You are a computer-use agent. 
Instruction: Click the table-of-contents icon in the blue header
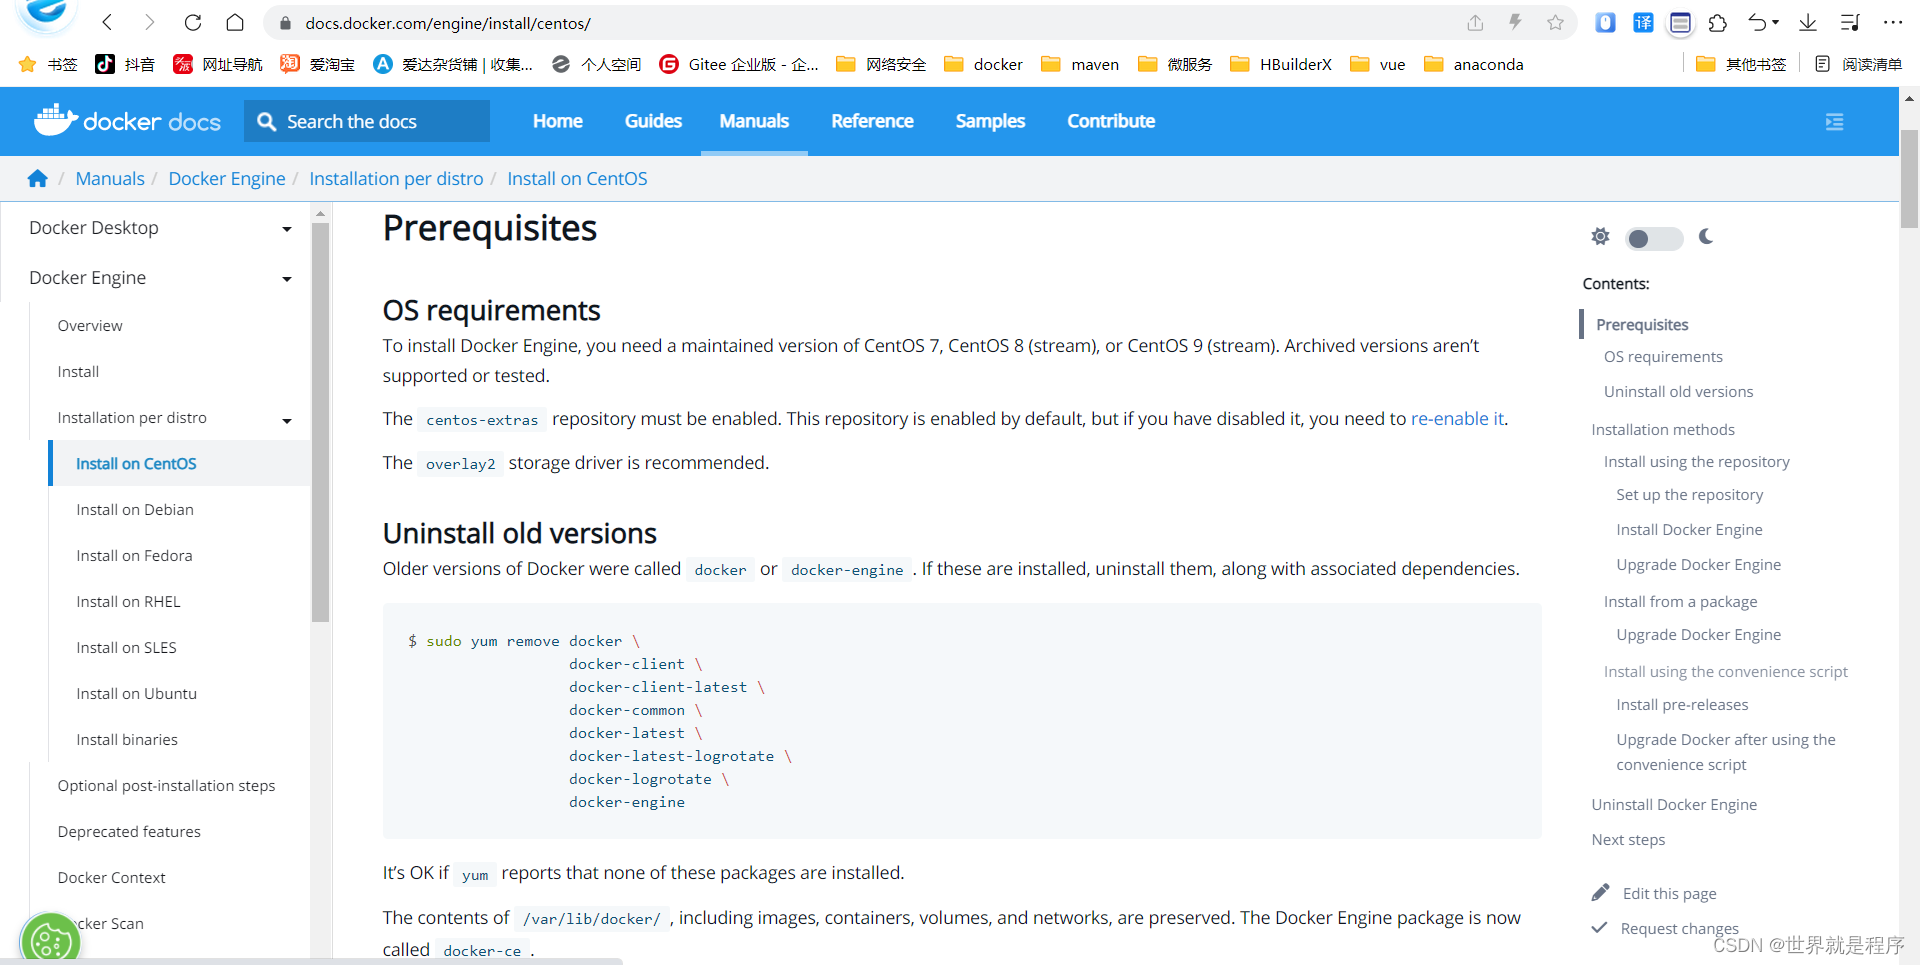point(1834,121)
